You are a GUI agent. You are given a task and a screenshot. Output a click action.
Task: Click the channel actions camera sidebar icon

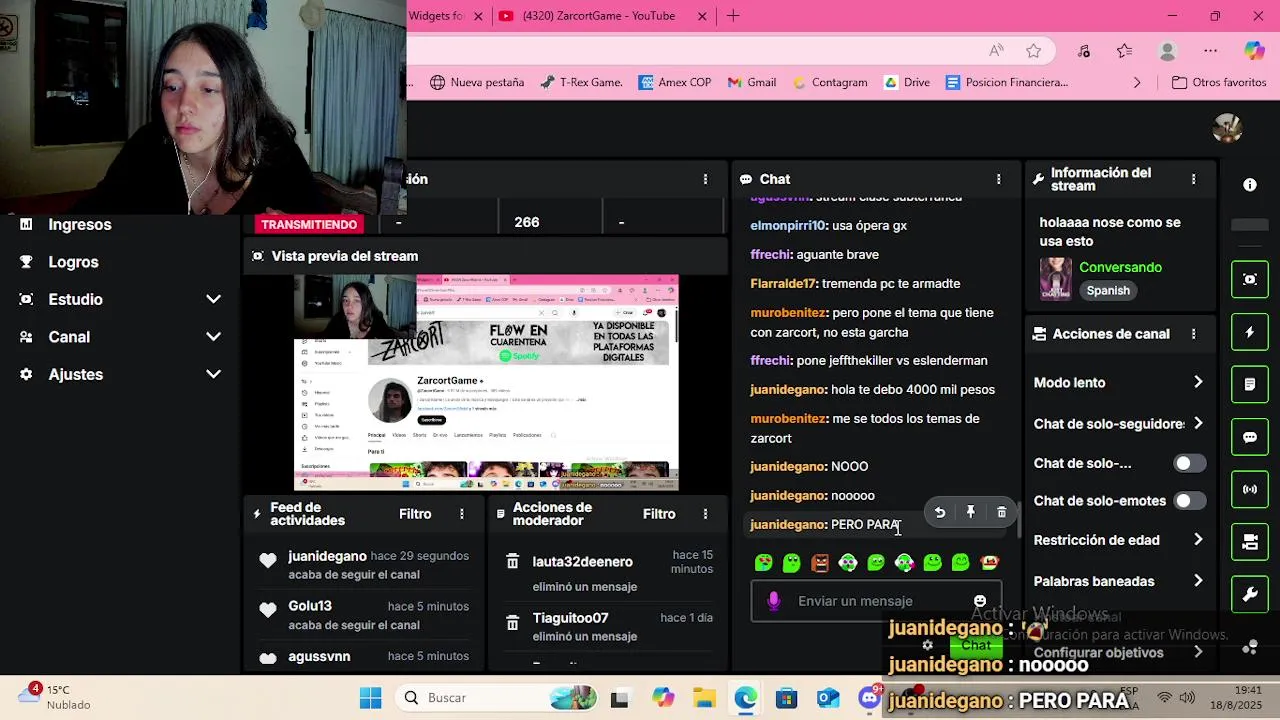[x=1250, y=542]
